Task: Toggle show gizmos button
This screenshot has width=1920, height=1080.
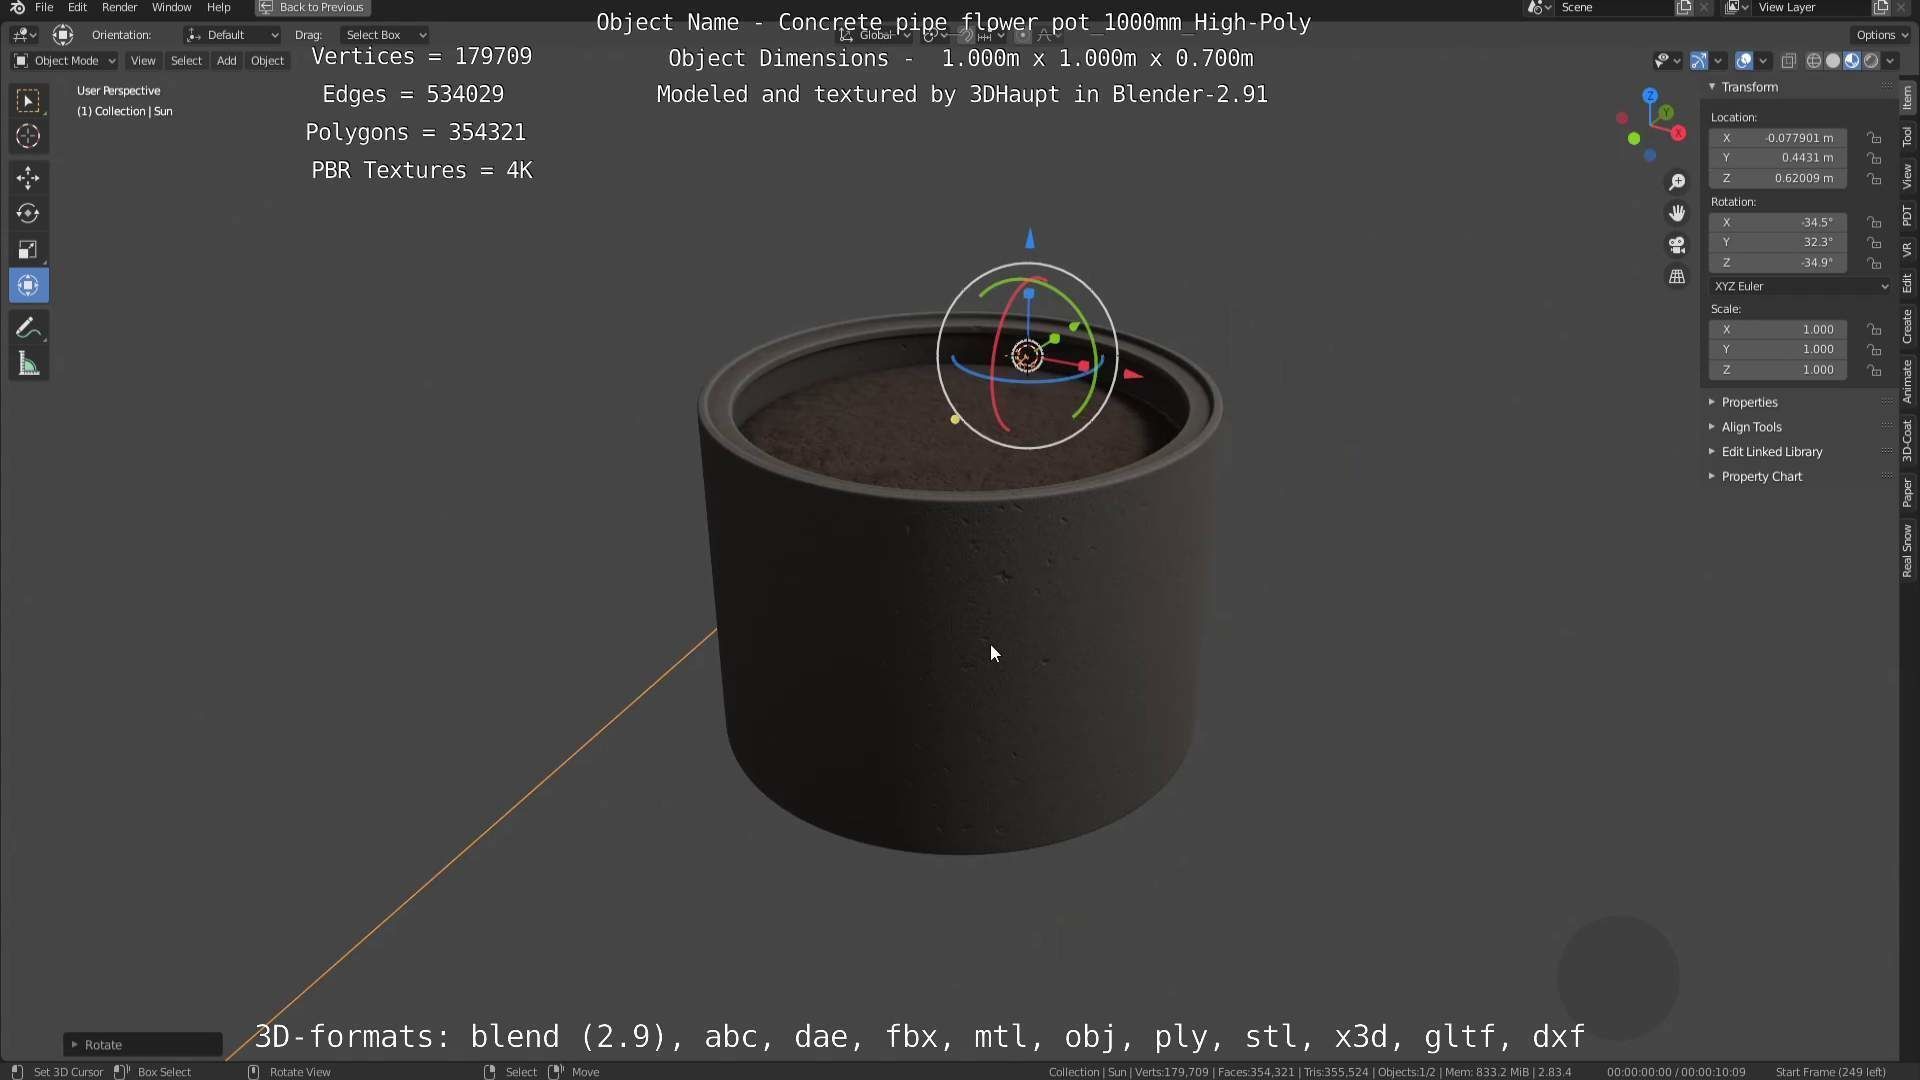Action: (1699, 61)
